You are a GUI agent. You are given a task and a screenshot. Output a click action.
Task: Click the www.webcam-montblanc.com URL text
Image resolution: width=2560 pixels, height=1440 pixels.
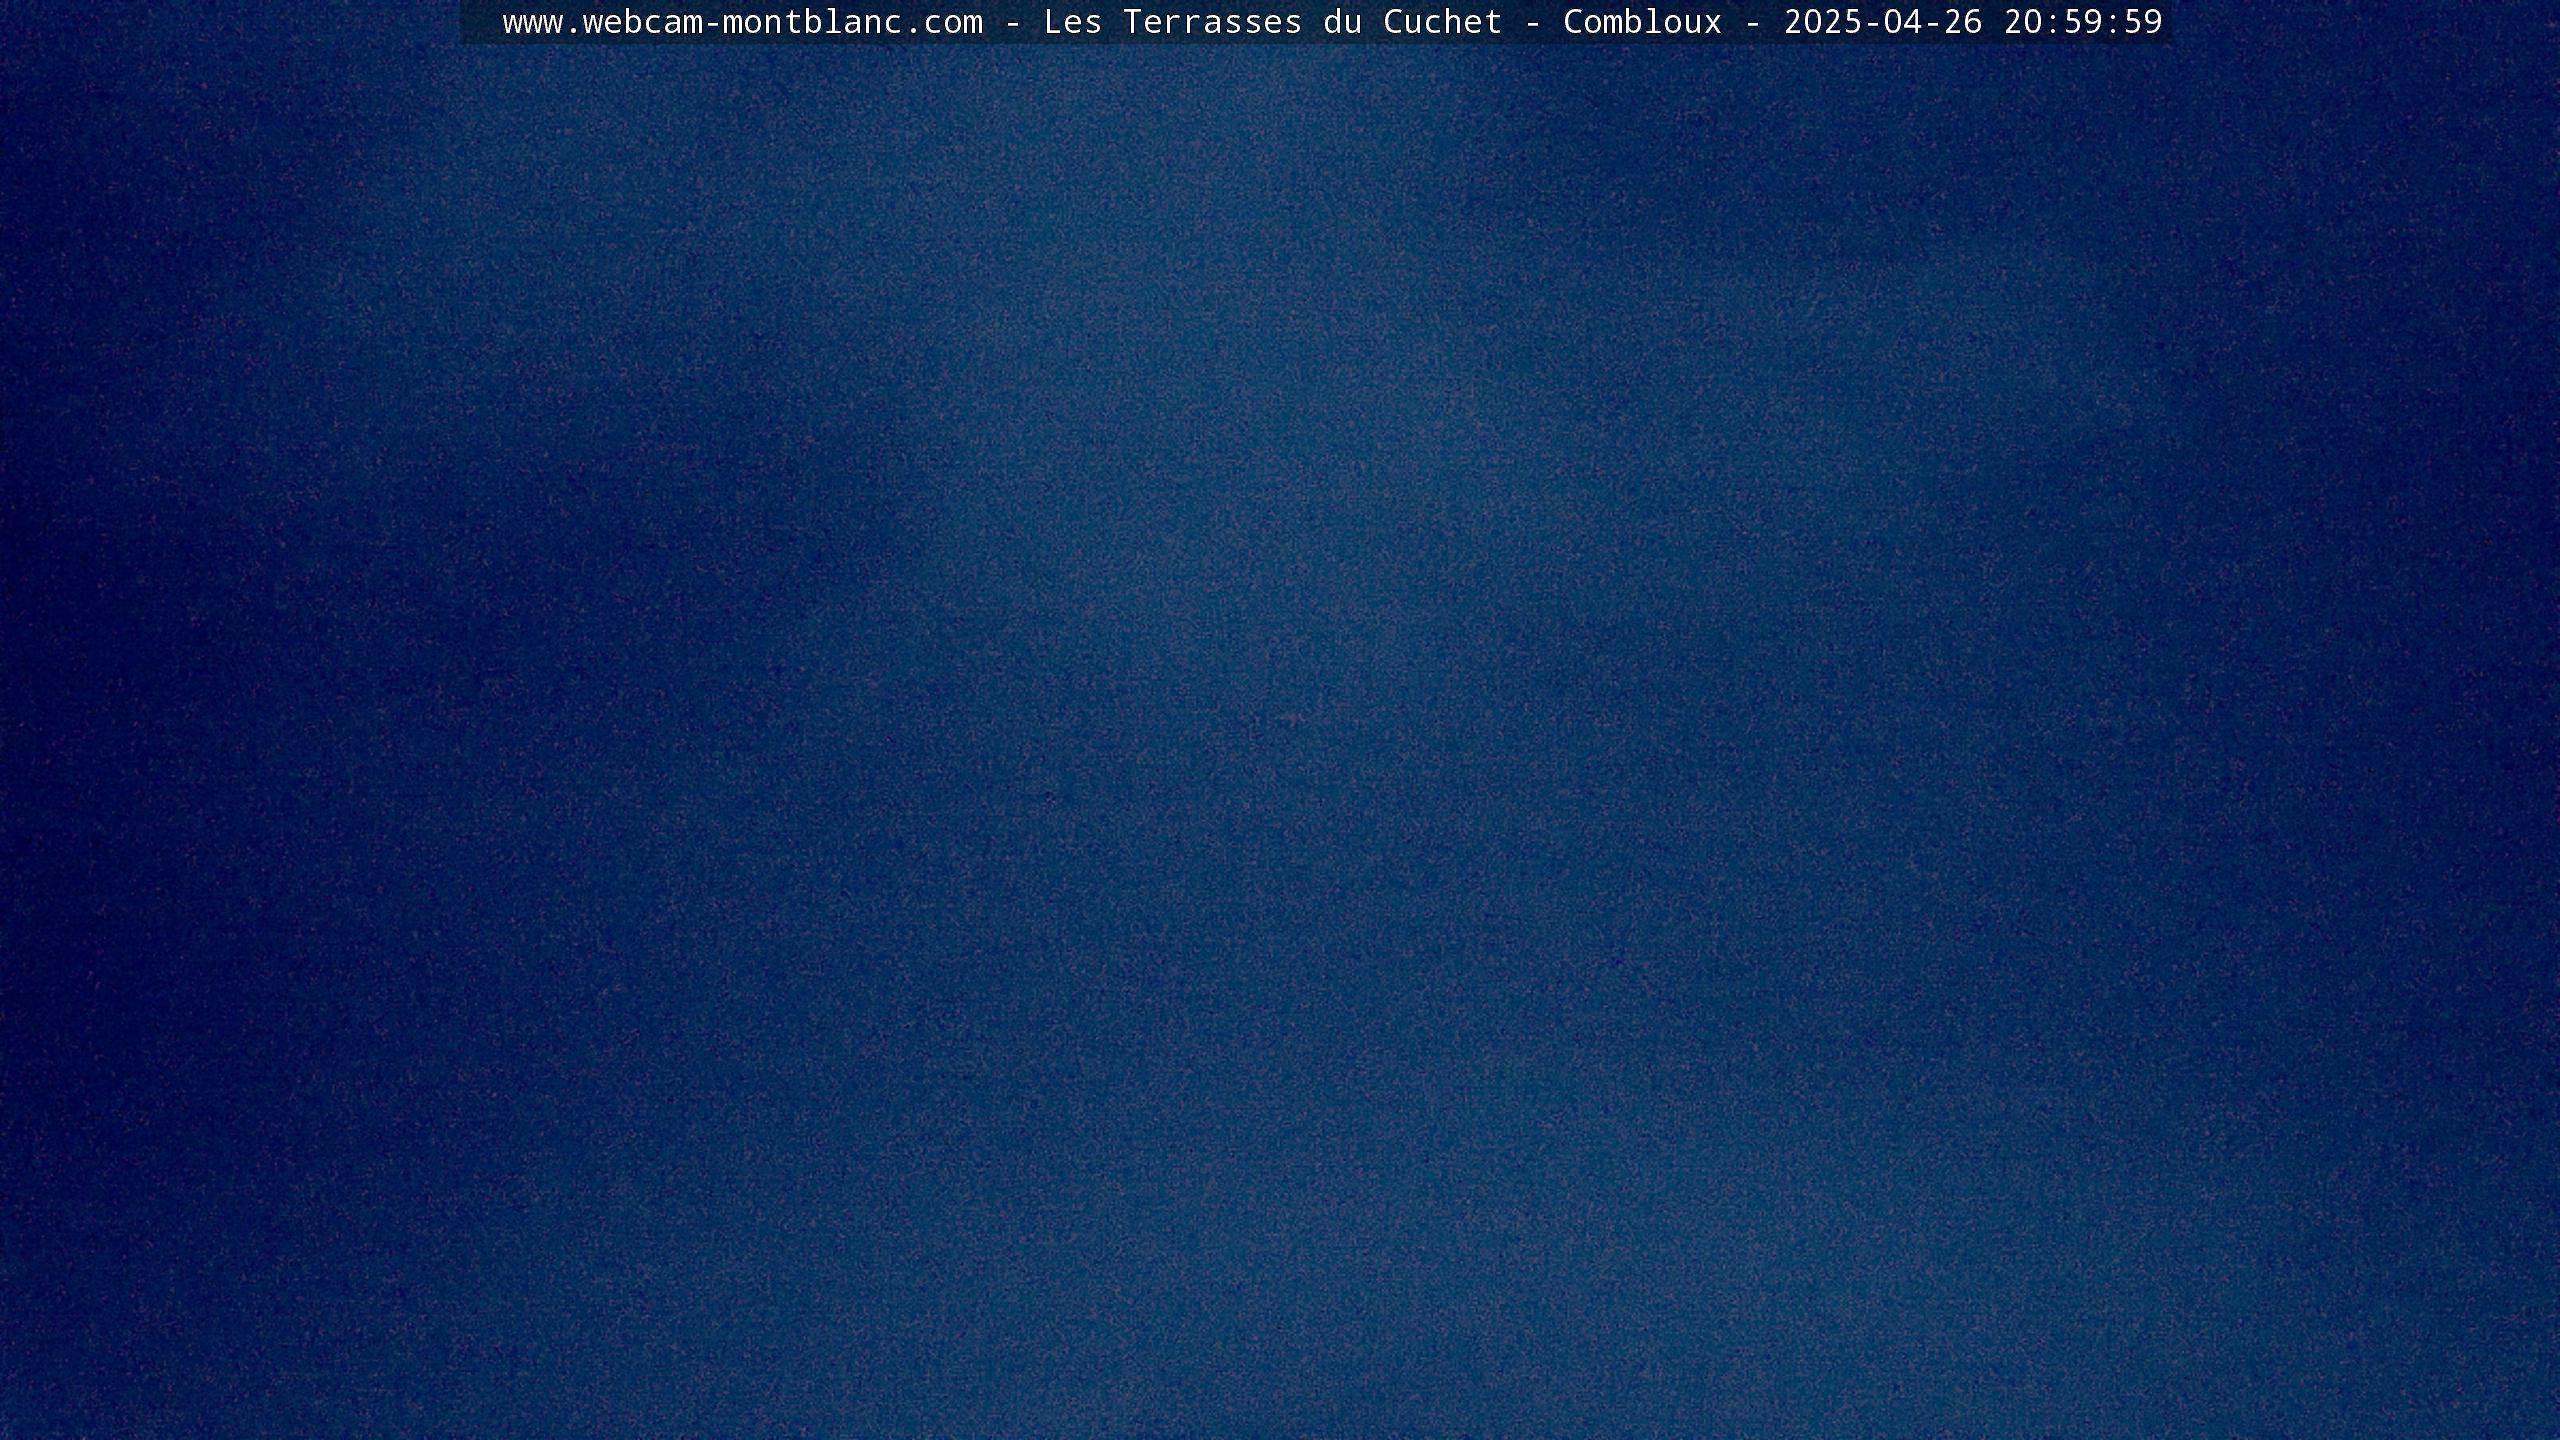pyautogui.click(x=742, y=22)
